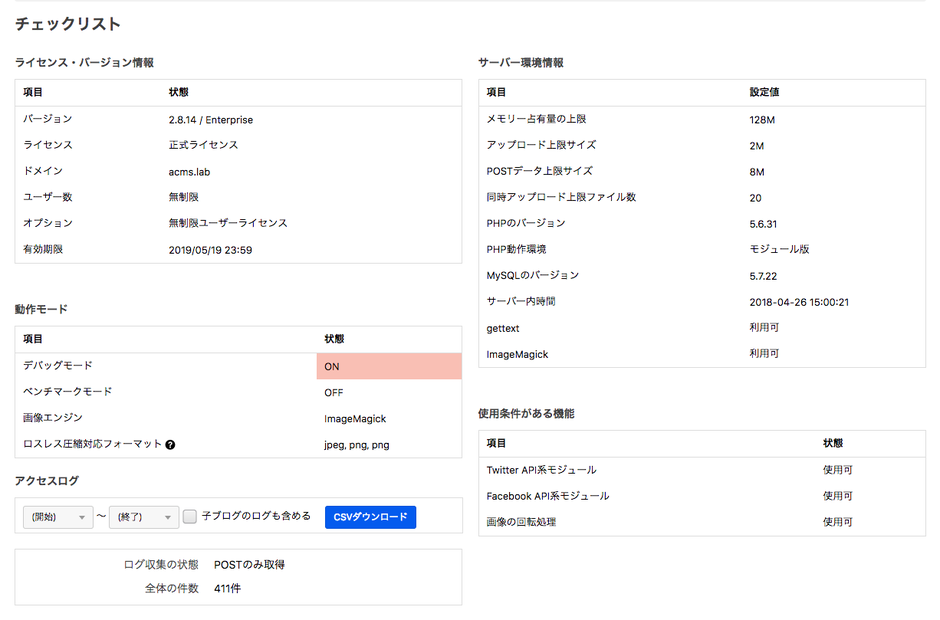Image resolution: width=940 pixels, height=620 pixels.
Task: Select the domain value acms.lab
Action: tap(189, 172)
